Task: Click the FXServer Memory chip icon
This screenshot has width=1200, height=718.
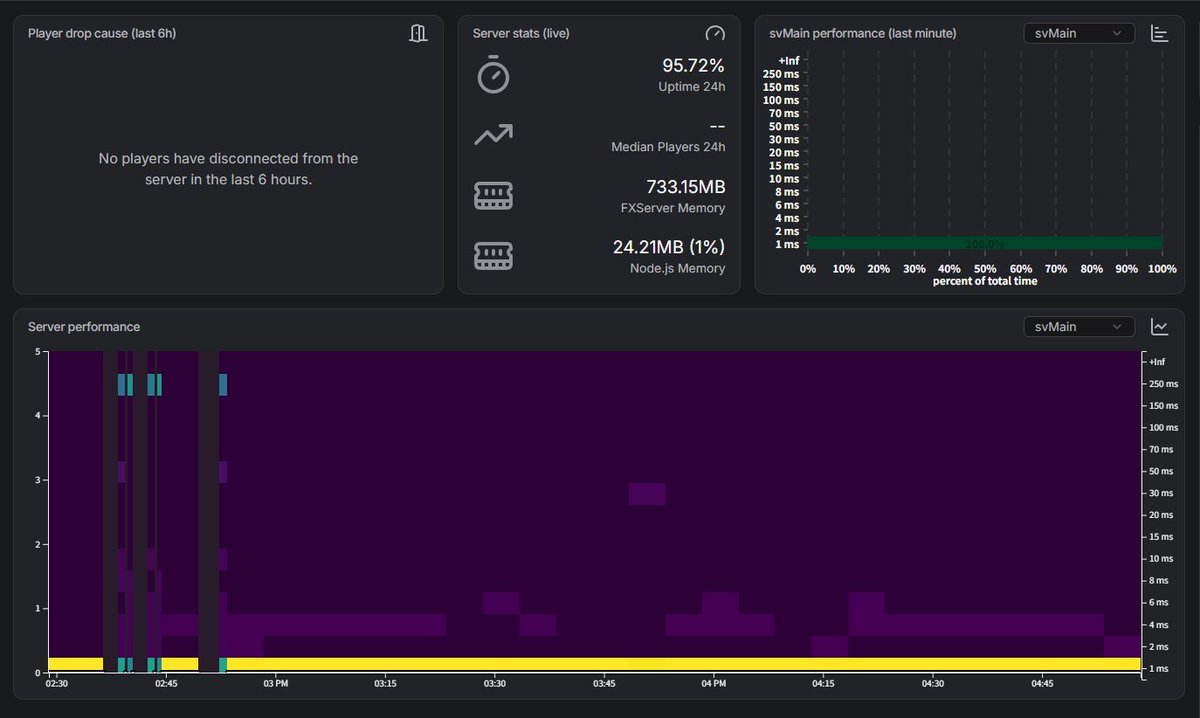Action: 493,196
